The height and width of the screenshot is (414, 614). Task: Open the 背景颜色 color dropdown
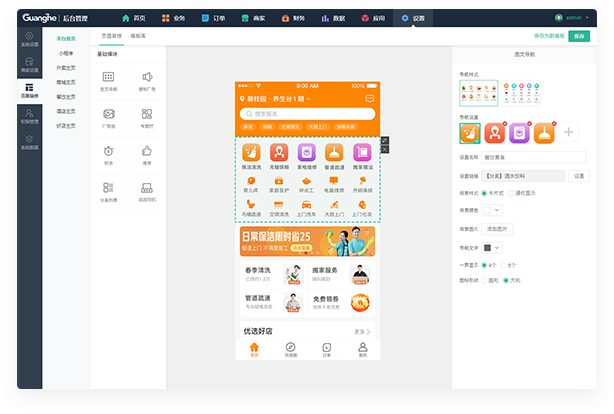pos(492,211)
